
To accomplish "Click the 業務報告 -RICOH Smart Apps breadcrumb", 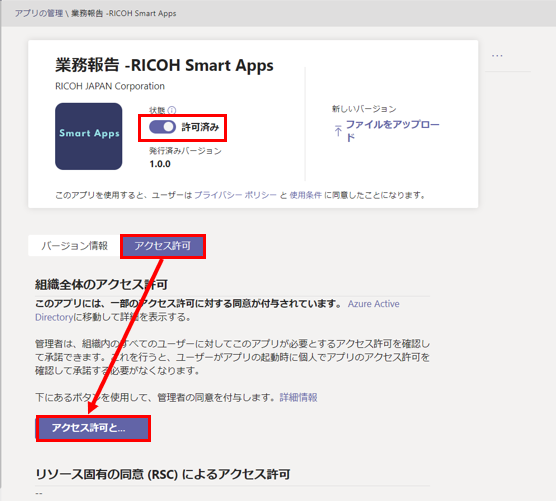I will pyautogui.click(x=124, y=13).
